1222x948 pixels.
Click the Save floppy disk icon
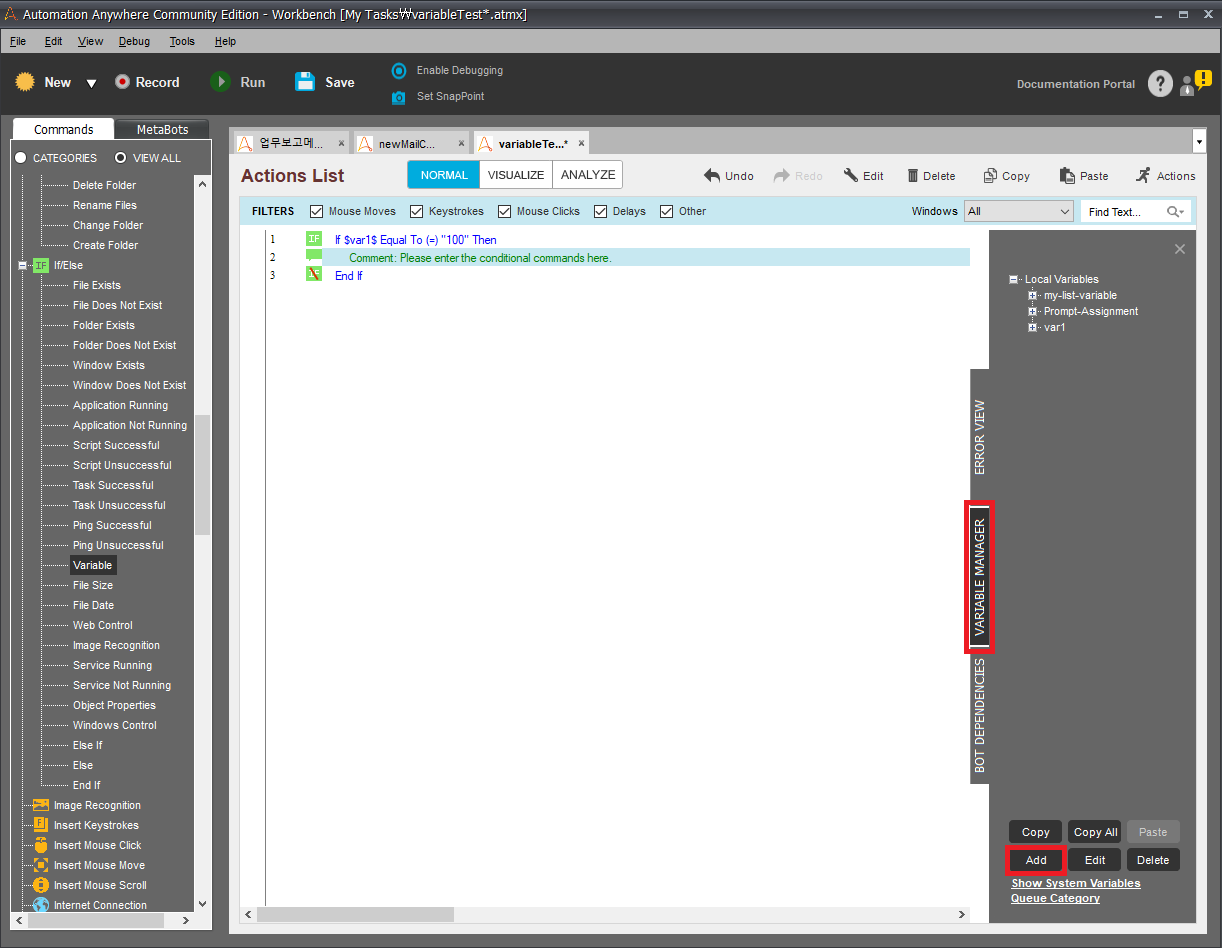[x=305, y=82]
